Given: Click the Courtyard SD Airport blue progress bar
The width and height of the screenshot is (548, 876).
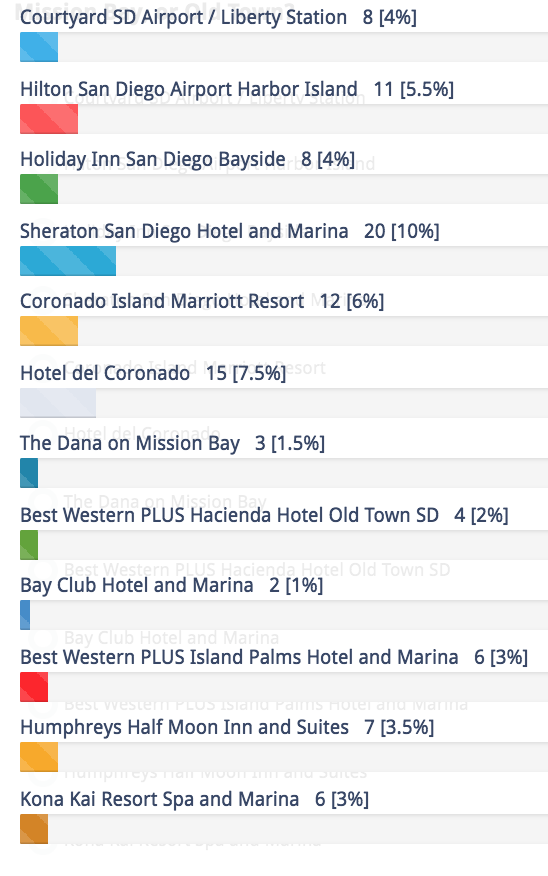Looking at the screenshot, I should point(39,47).
